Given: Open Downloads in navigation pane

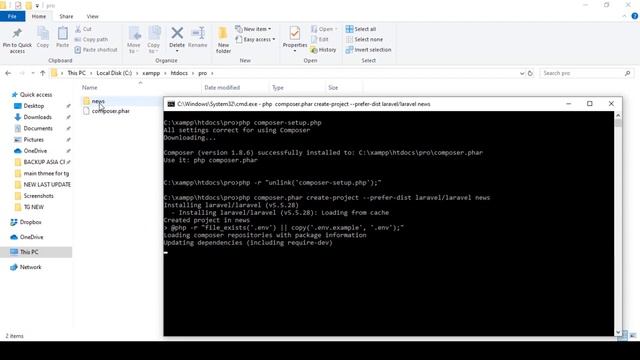Looking at the screenshot, I should [x=38, y=117].
